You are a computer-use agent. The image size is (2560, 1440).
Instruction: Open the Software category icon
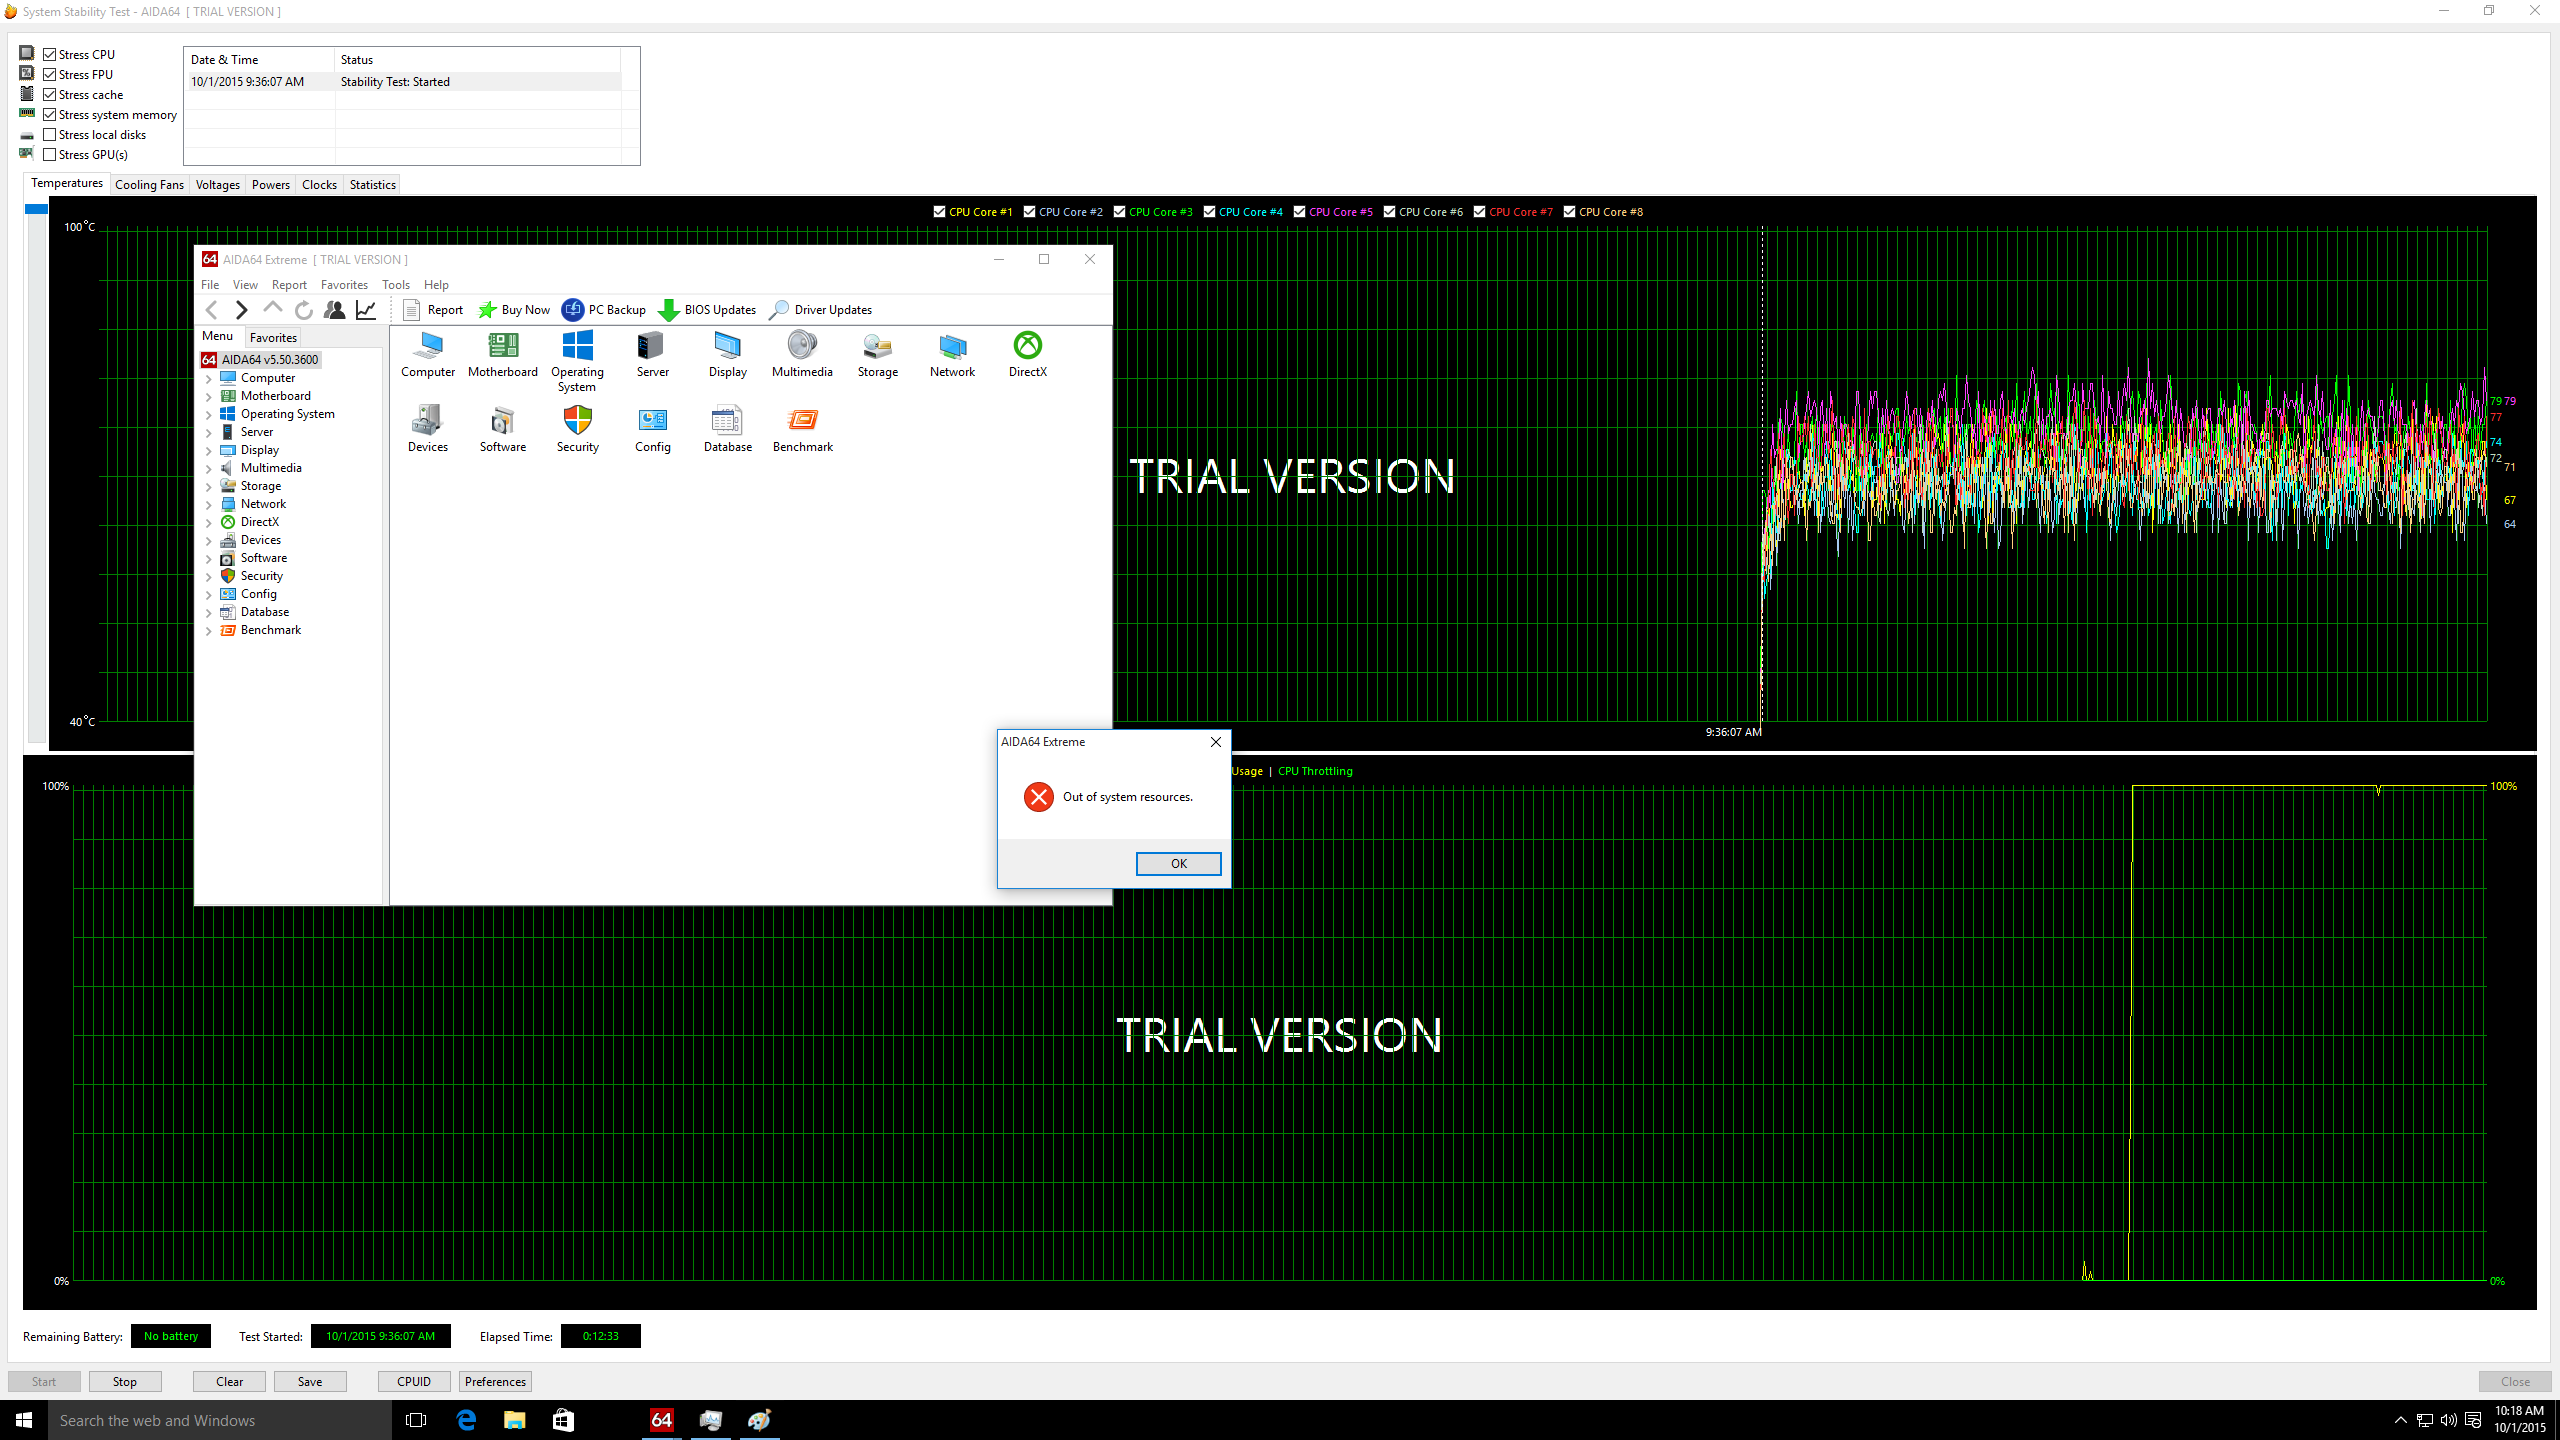[x=502, y=430]
